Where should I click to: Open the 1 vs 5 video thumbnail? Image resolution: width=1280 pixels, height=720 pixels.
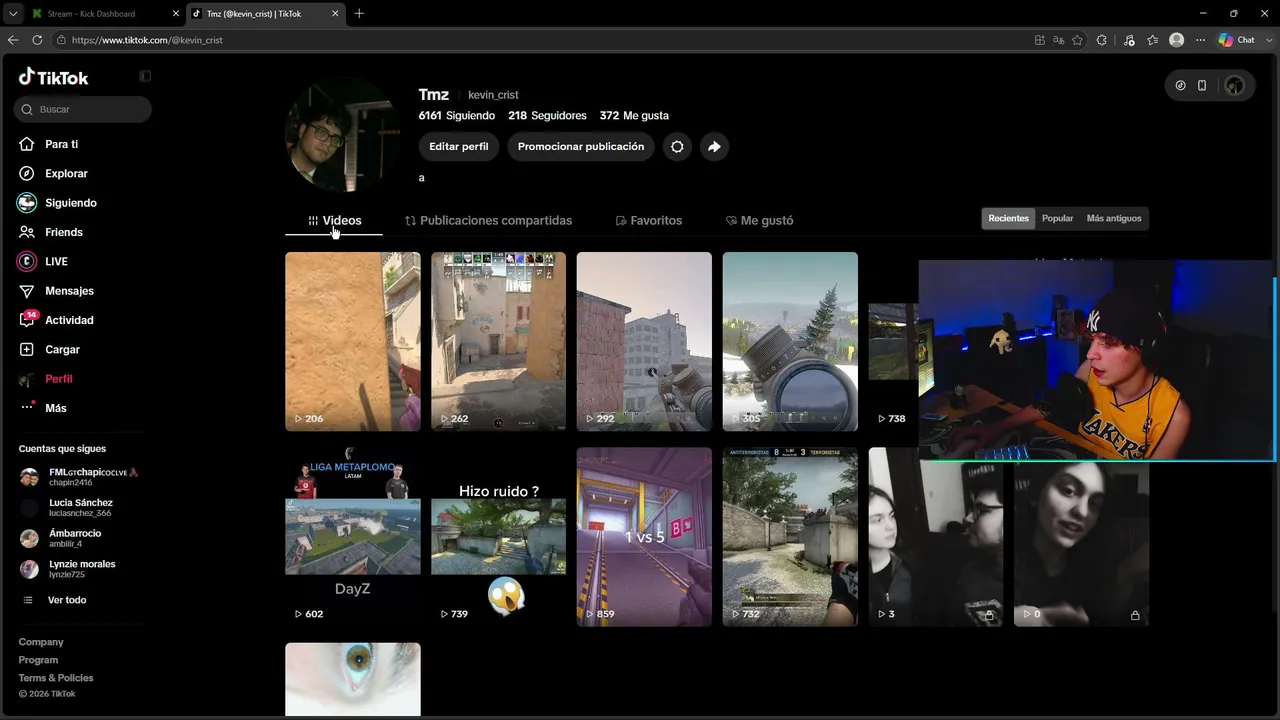coord(644,537)
